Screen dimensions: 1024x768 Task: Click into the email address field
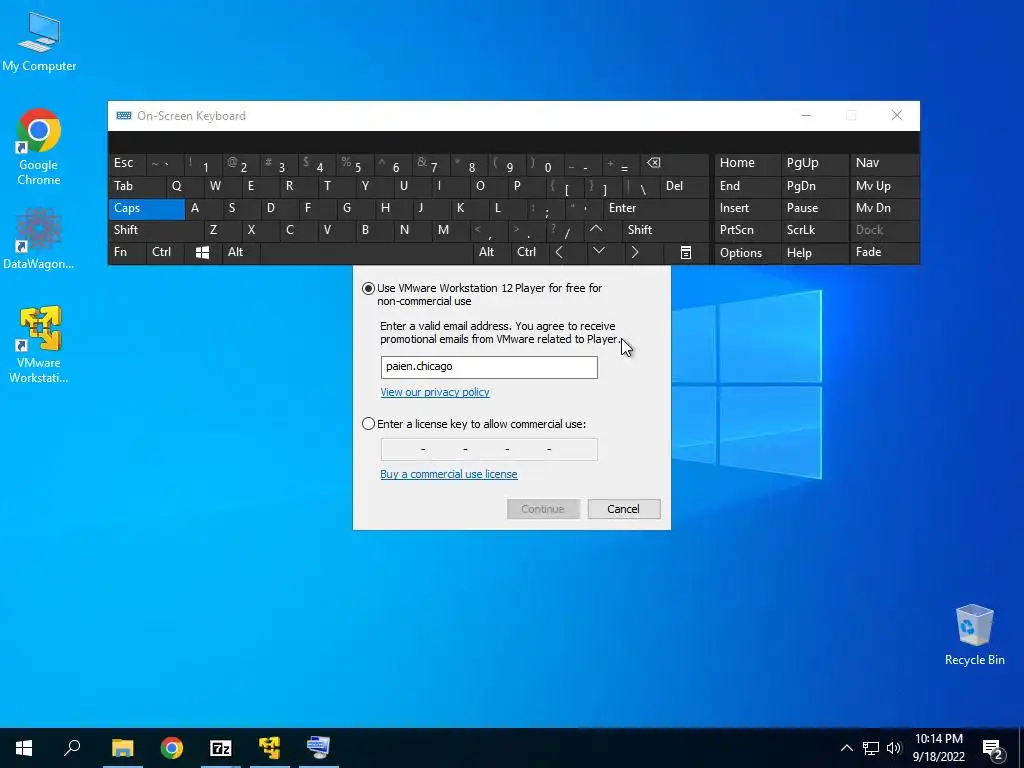coord(489,367)
